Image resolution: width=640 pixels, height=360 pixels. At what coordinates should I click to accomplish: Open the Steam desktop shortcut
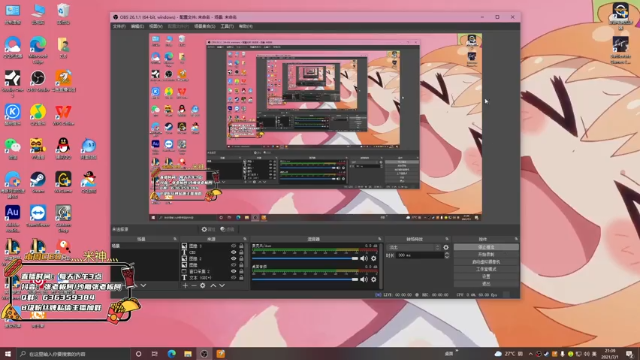coord(38,182)
